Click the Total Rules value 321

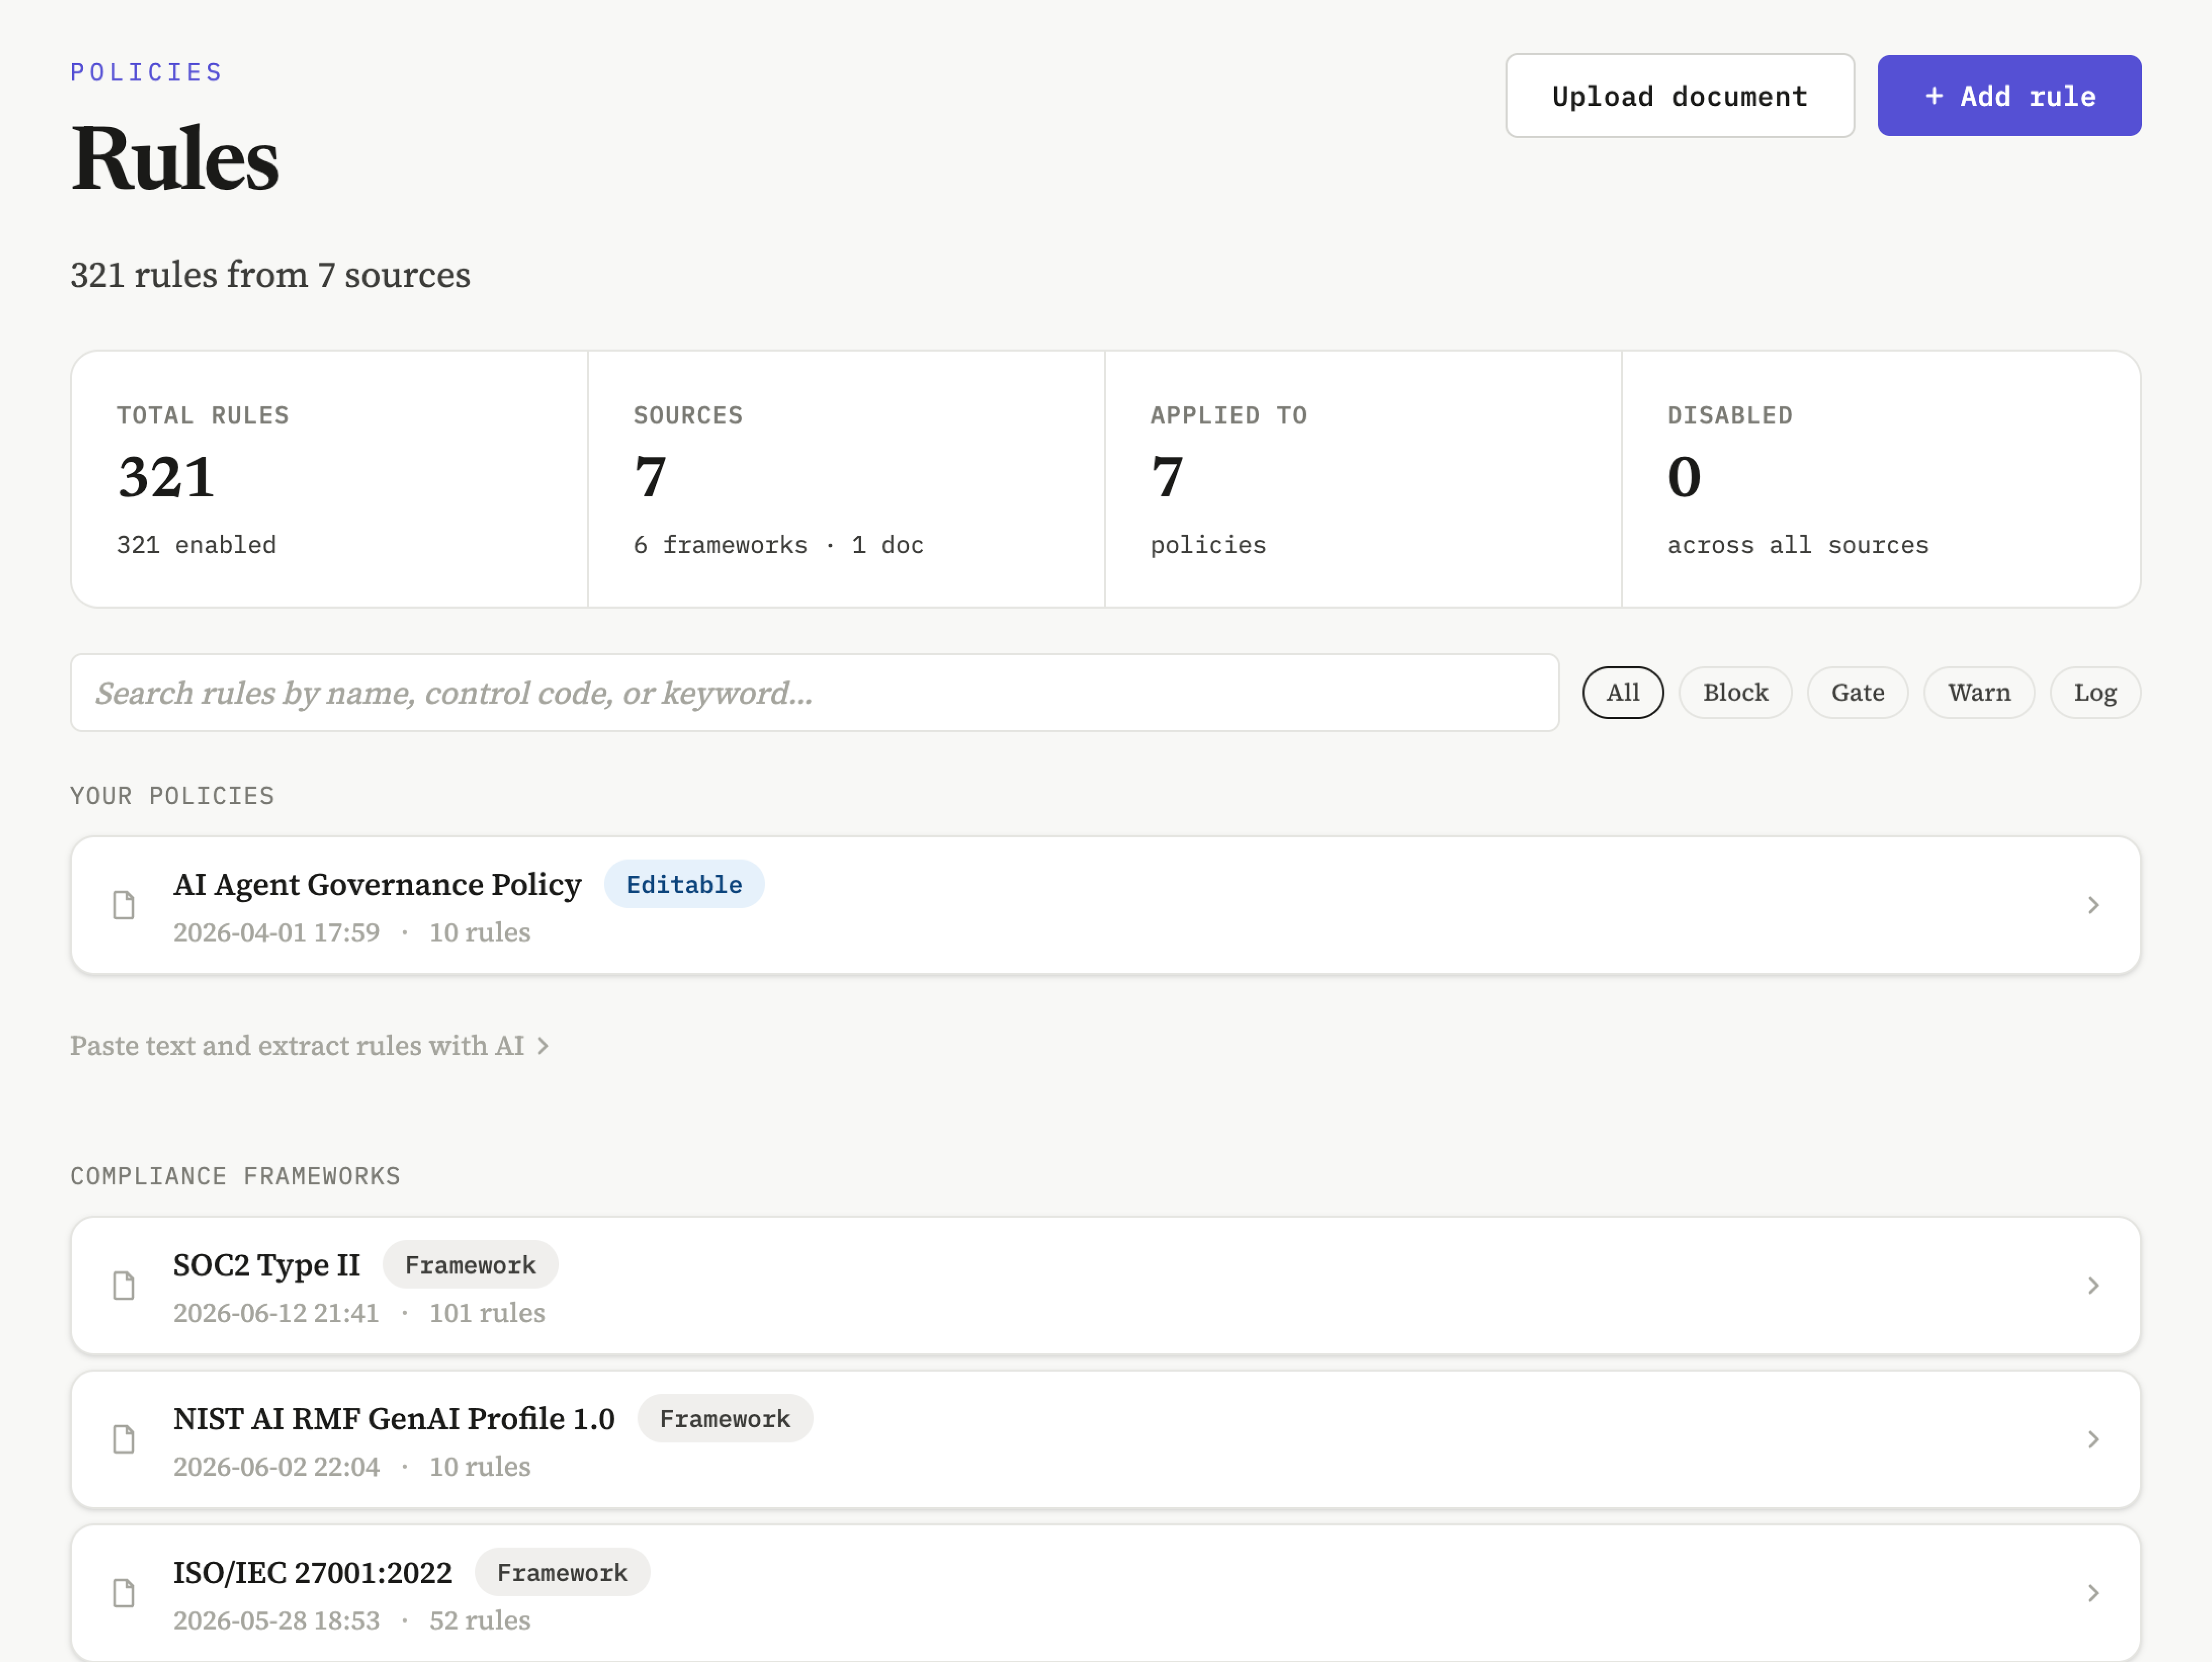click(166, 477)
